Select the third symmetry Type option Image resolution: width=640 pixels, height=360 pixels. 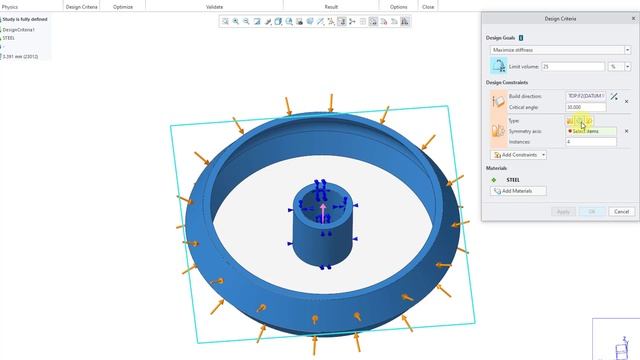click(x=589, y=121)
